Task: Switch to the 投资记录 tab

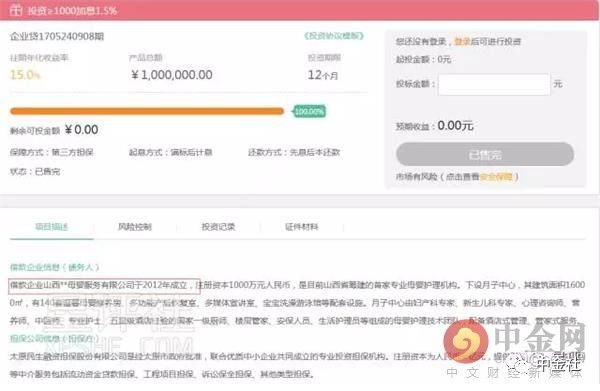Action: click(218, 227)
